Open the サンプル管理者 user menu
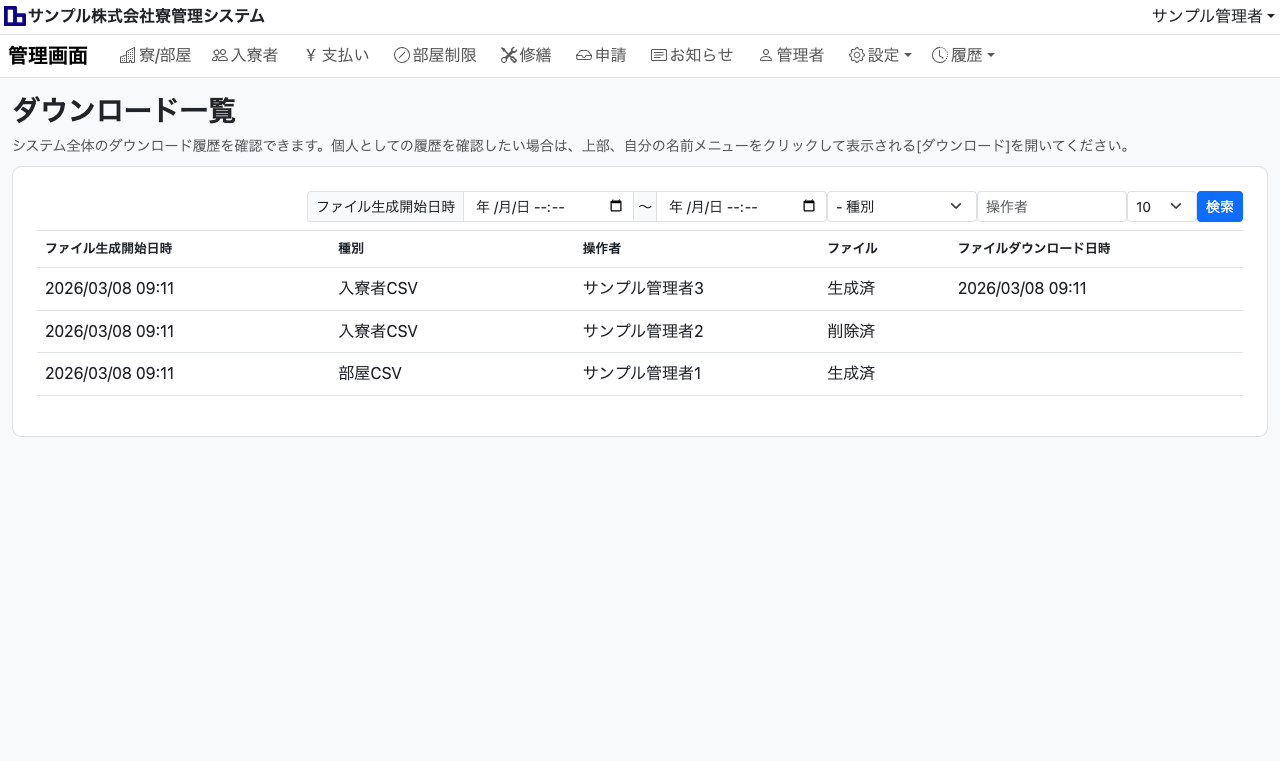Image resolution: width=1280 pixels, height=761 pixels. point(1213,16)
